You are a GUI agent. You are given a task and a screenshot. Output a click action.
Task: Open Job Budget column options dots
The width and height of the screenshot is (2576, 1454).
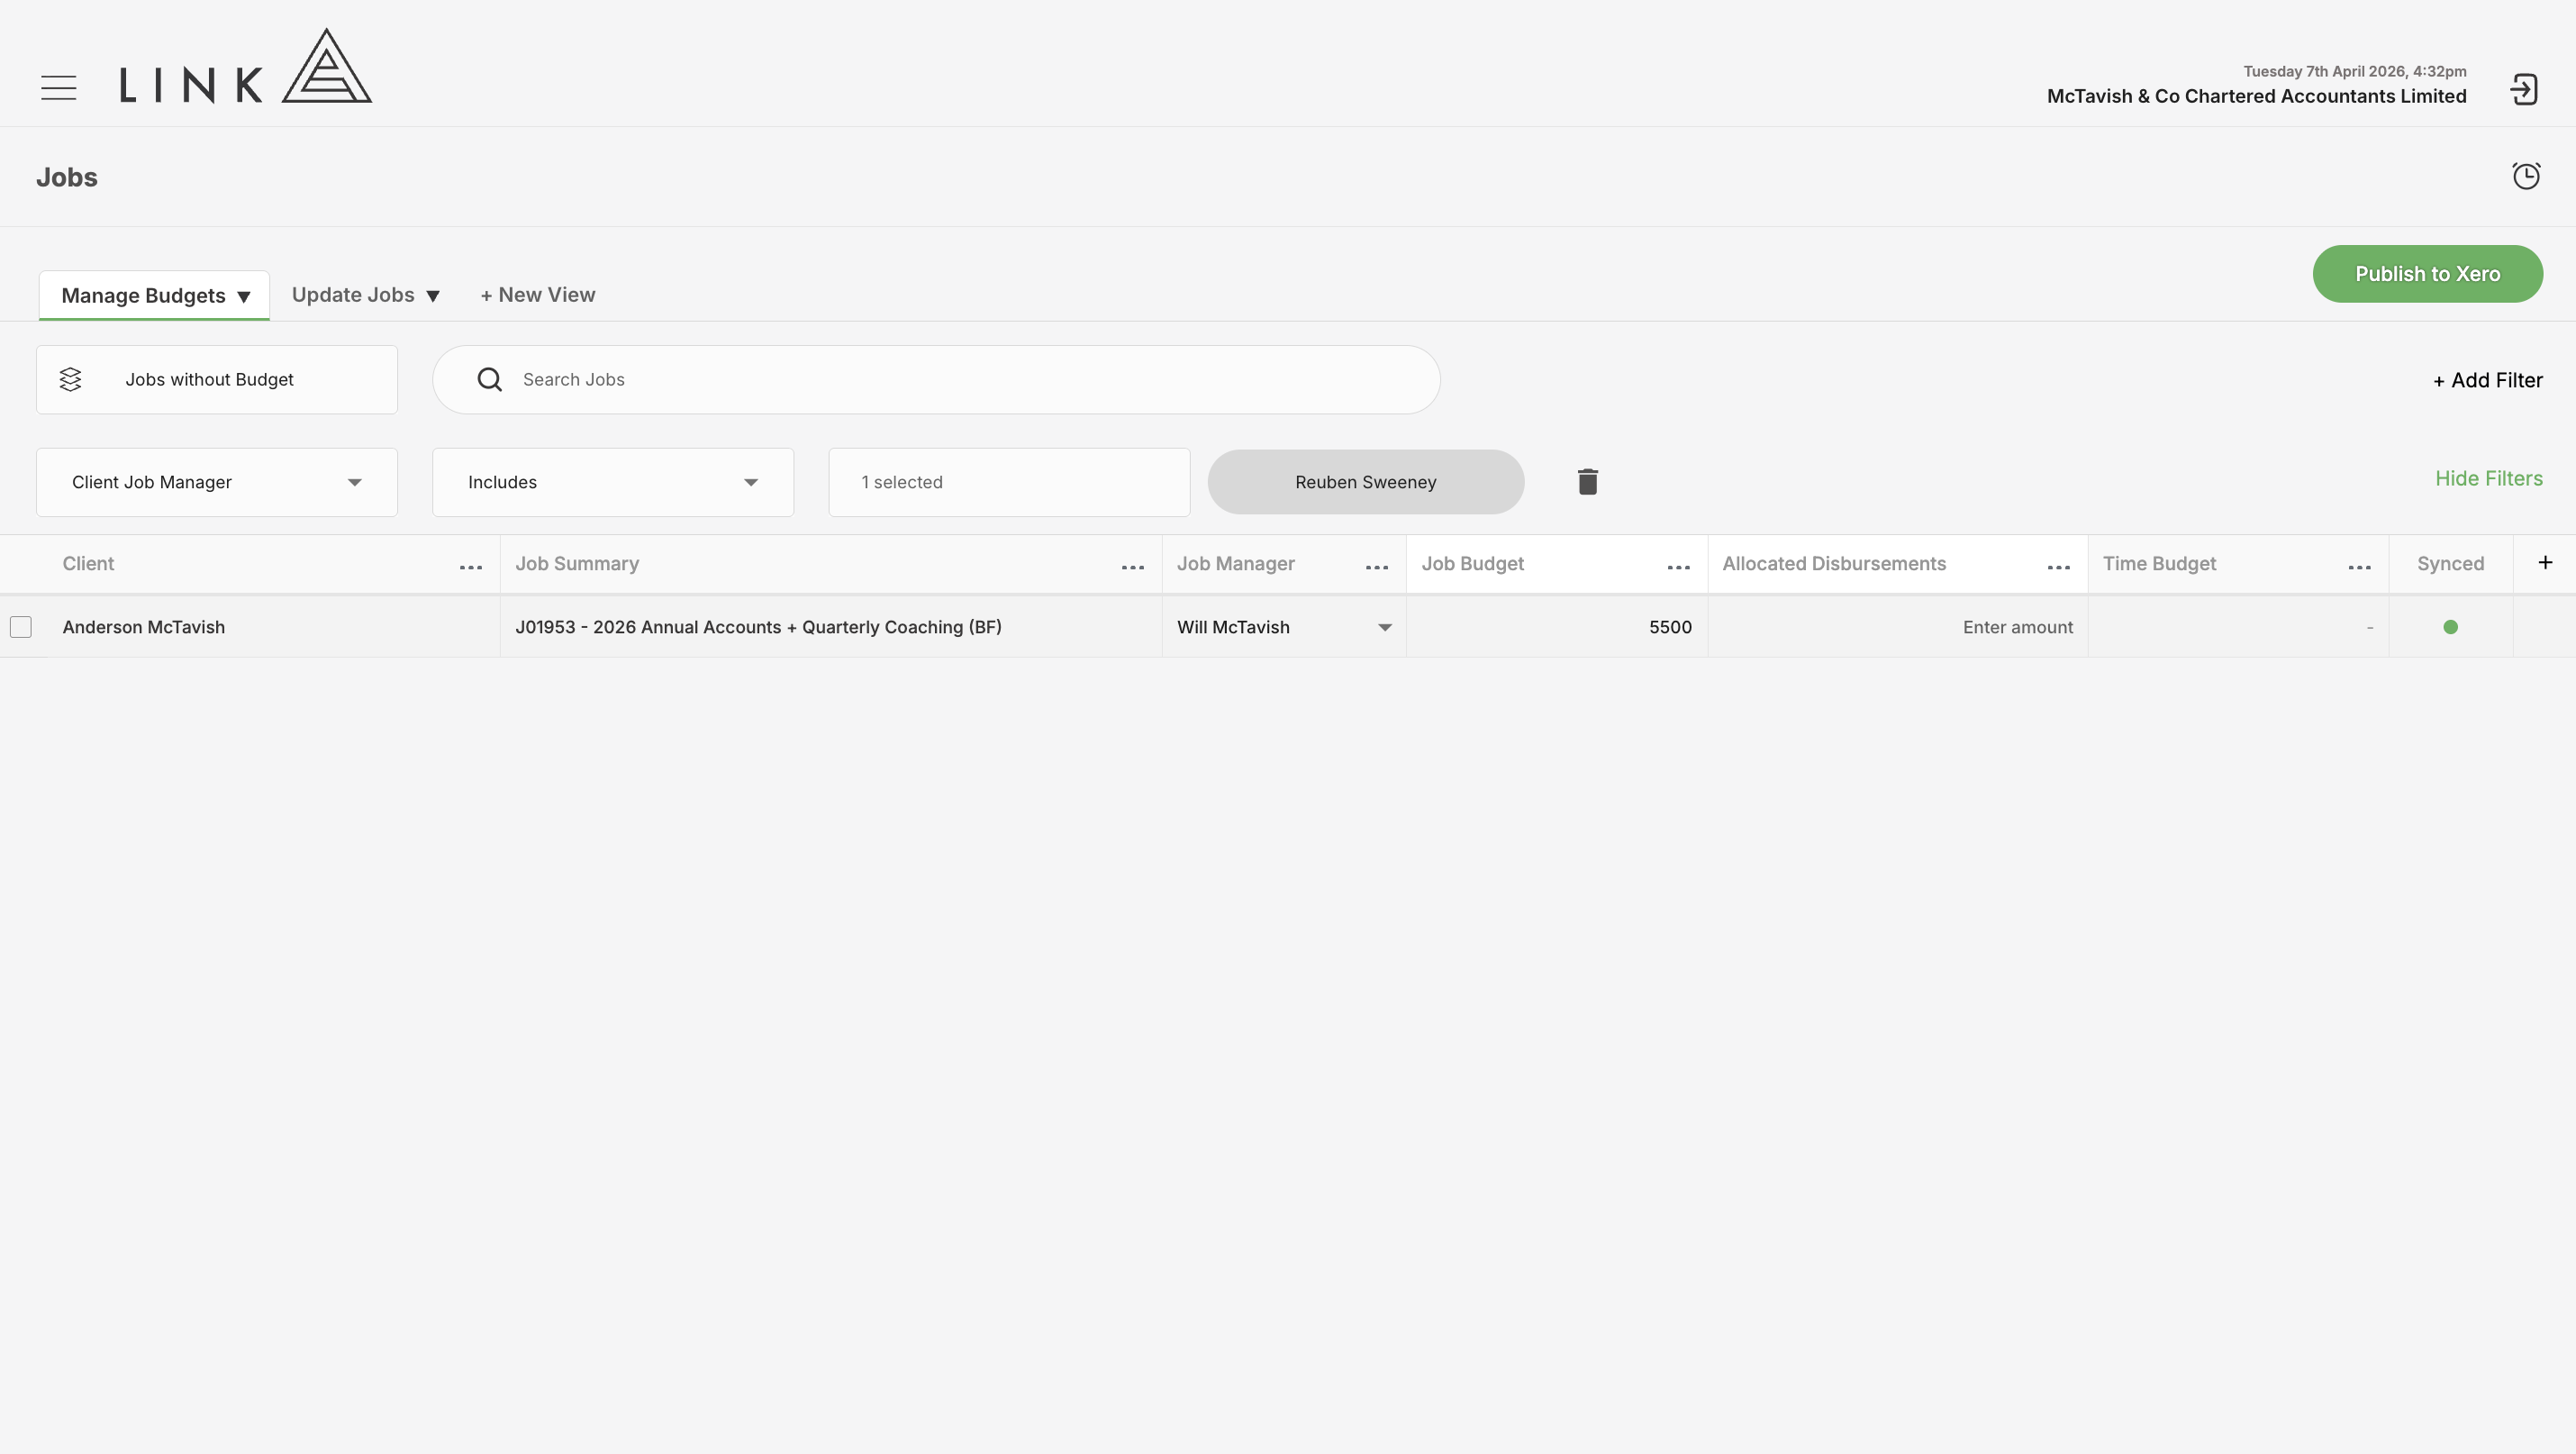(1679, 567)
